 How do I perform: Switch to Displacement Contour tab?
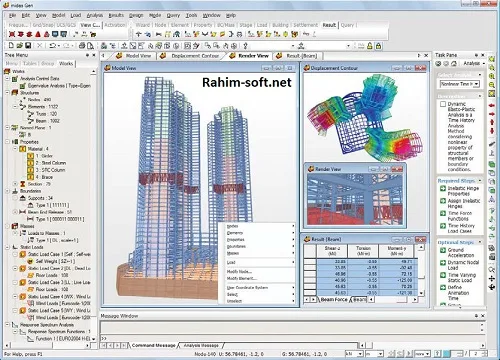coord(195,56)
